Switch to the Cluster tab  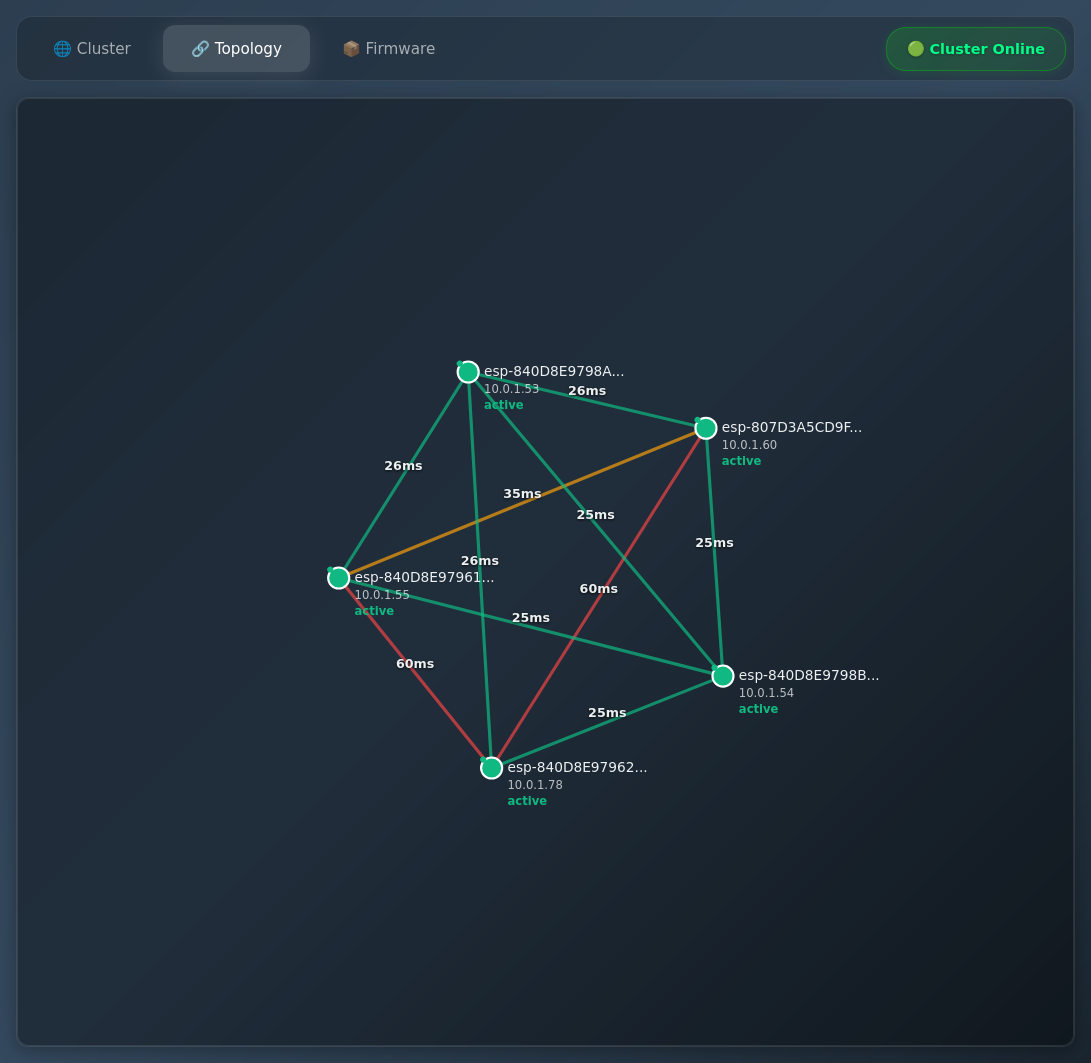click(92, 49)
